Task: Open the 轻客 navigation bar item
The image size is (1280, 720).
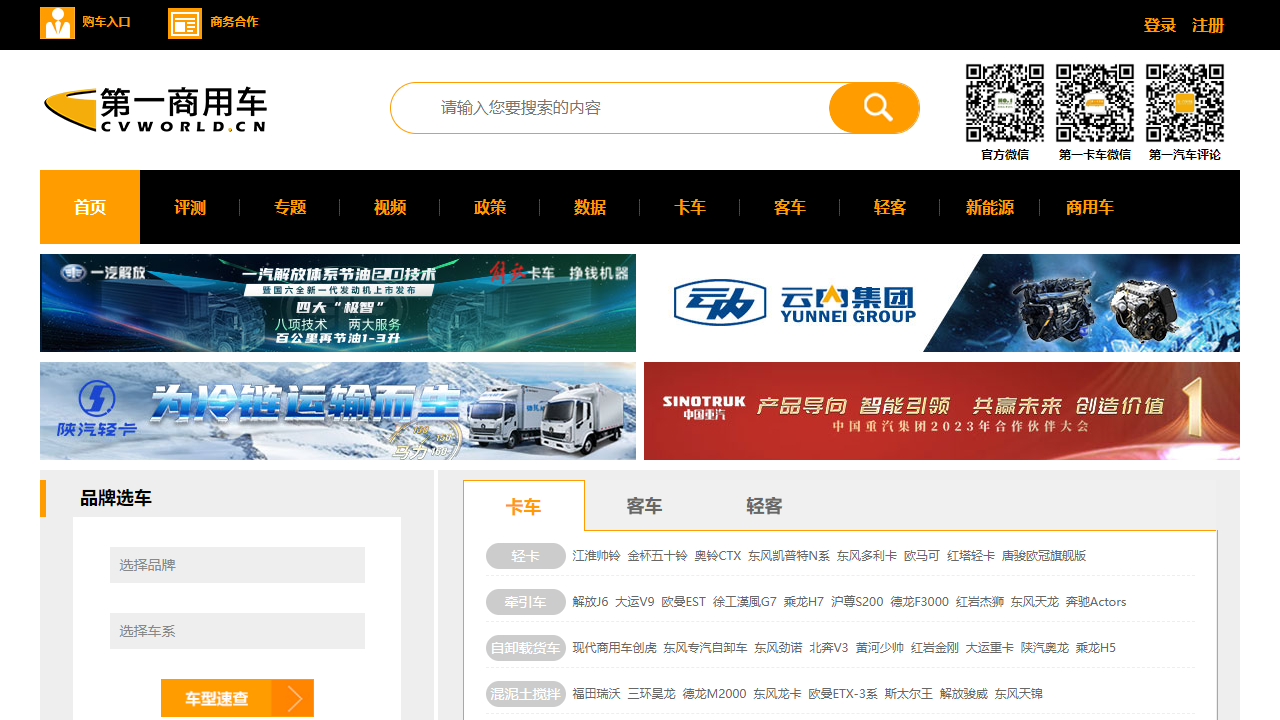Action: click(x=890, y=207)
